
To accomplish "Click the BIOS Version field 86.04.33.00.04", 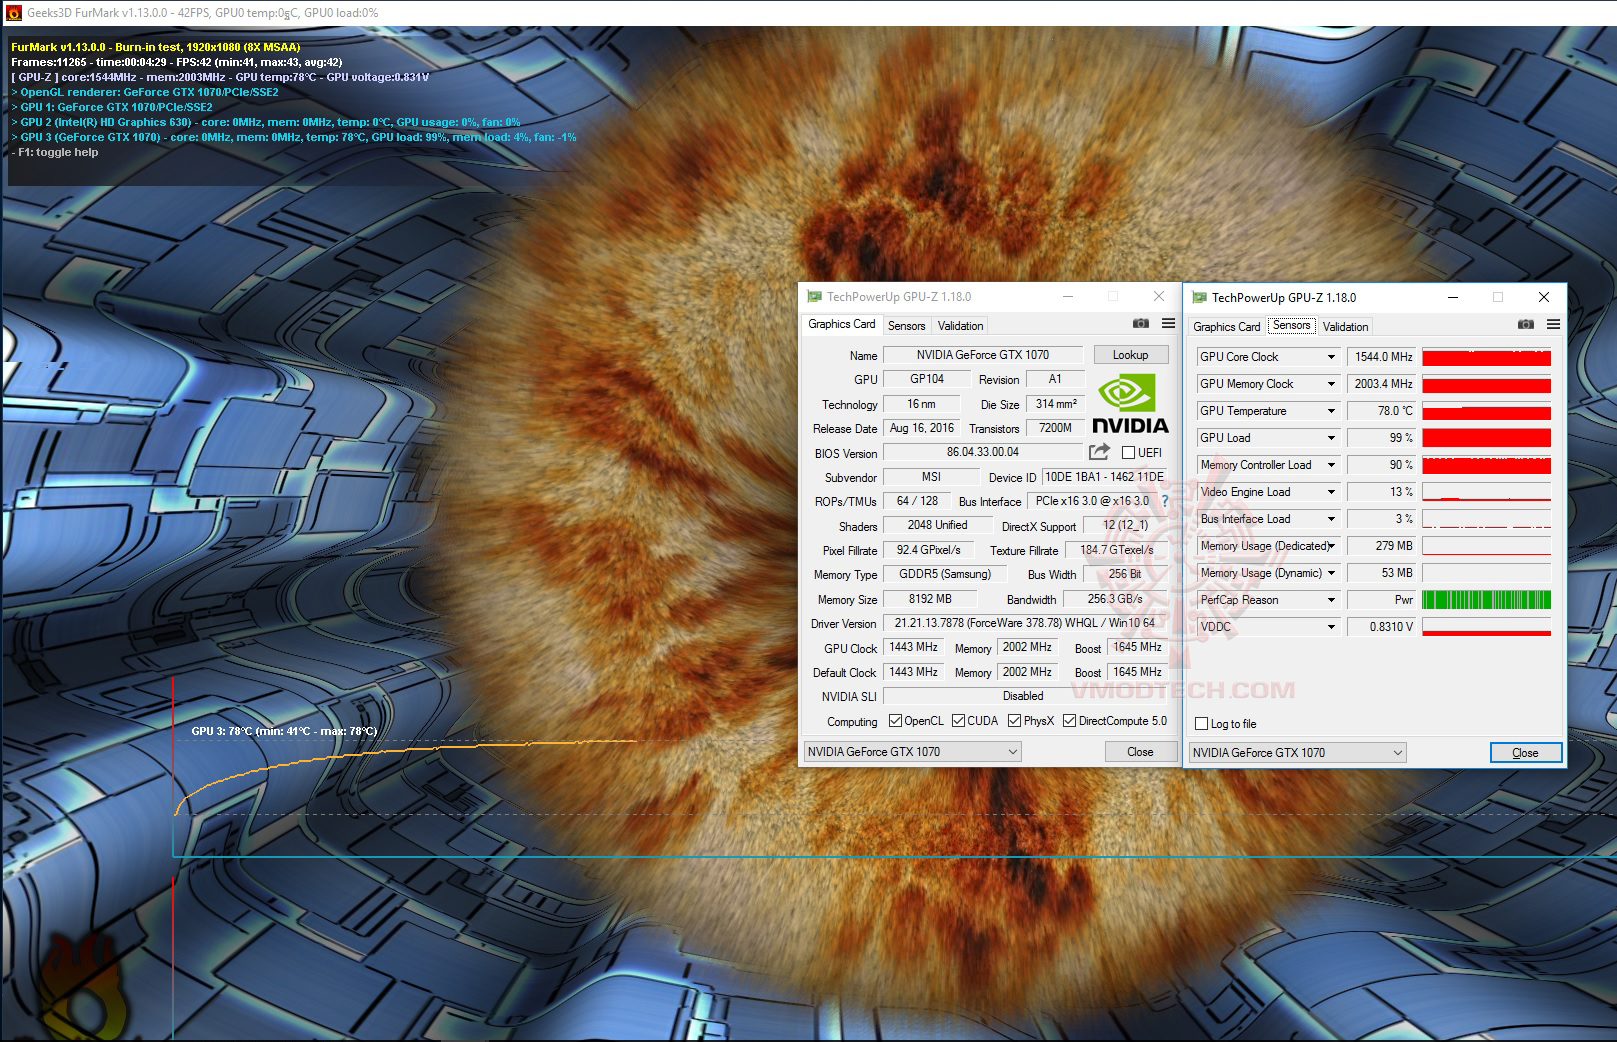I will click(x=983, y=452).
